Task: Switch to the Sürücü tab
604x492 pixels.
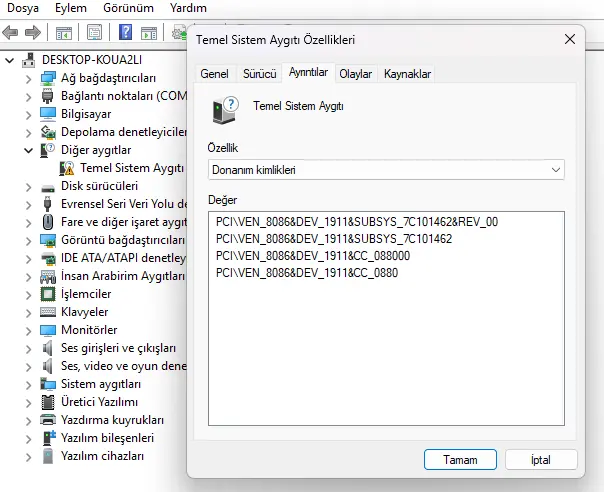Action: [259, 74]
